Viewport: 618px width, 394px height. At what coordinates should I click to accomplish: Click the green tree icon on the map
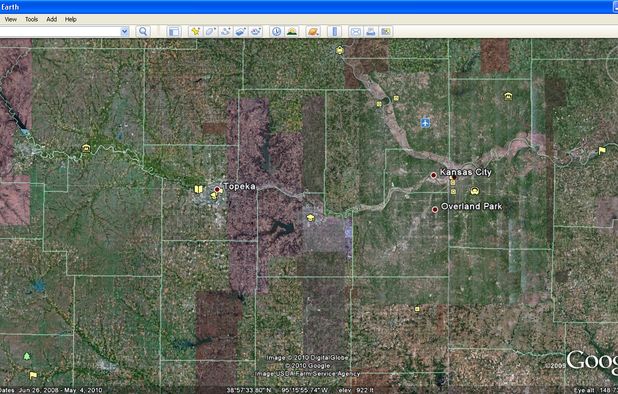pos(26,357)
